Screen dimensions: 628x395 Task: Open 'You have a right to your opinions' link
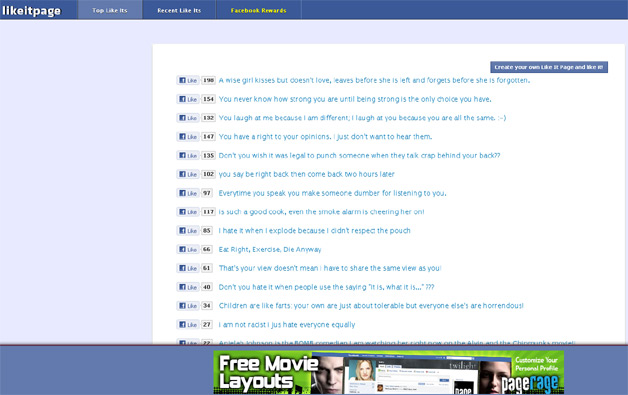[x=325, y=137]
